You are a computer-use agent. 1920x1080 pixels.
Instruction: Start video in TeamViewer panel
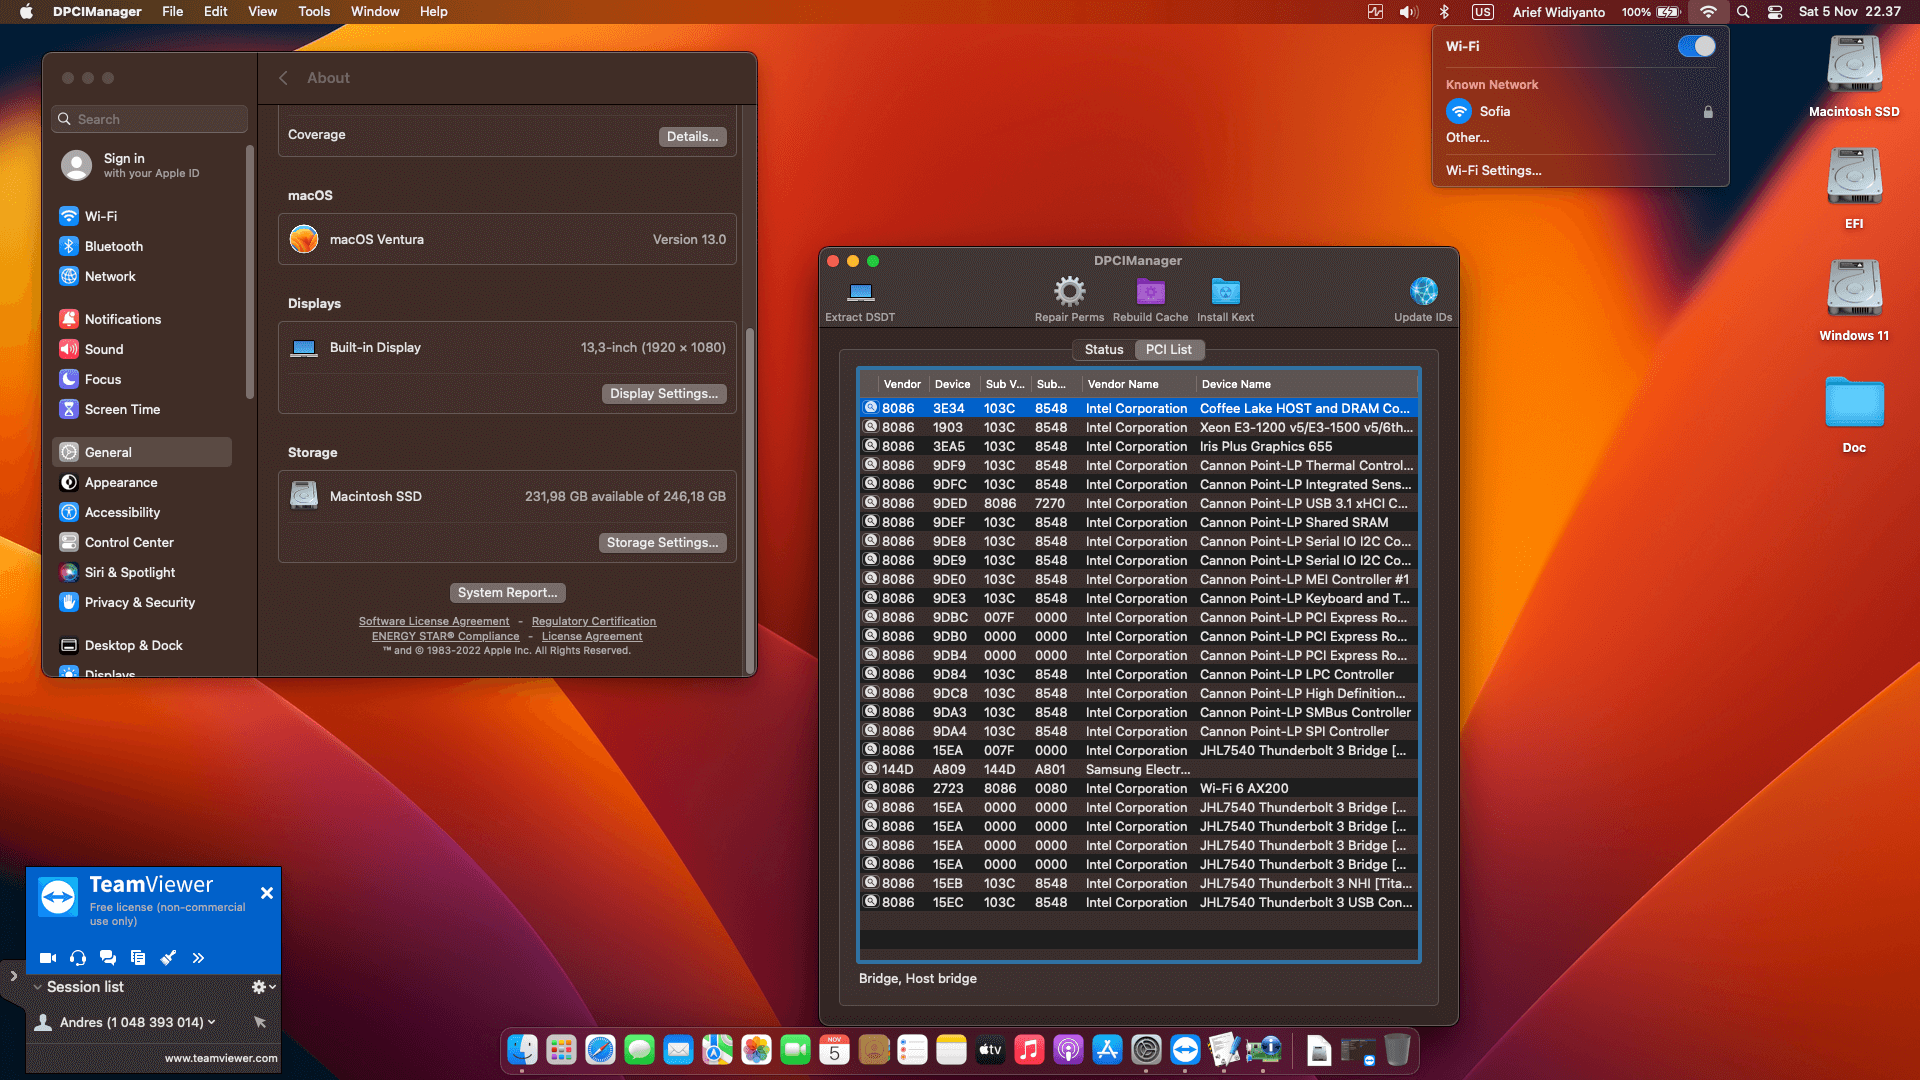[x=47, y=958]
